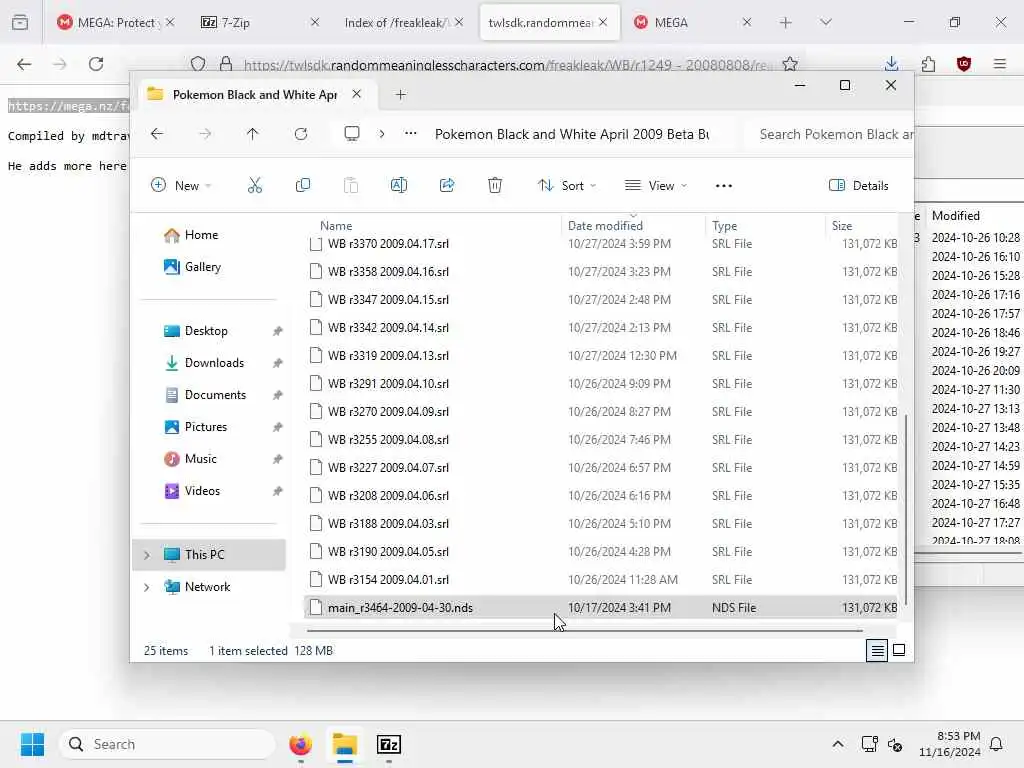Screen dimensions: 1024x768
Task: Click the uBlock Origin shield icon
Action: [x=964, y=64]
